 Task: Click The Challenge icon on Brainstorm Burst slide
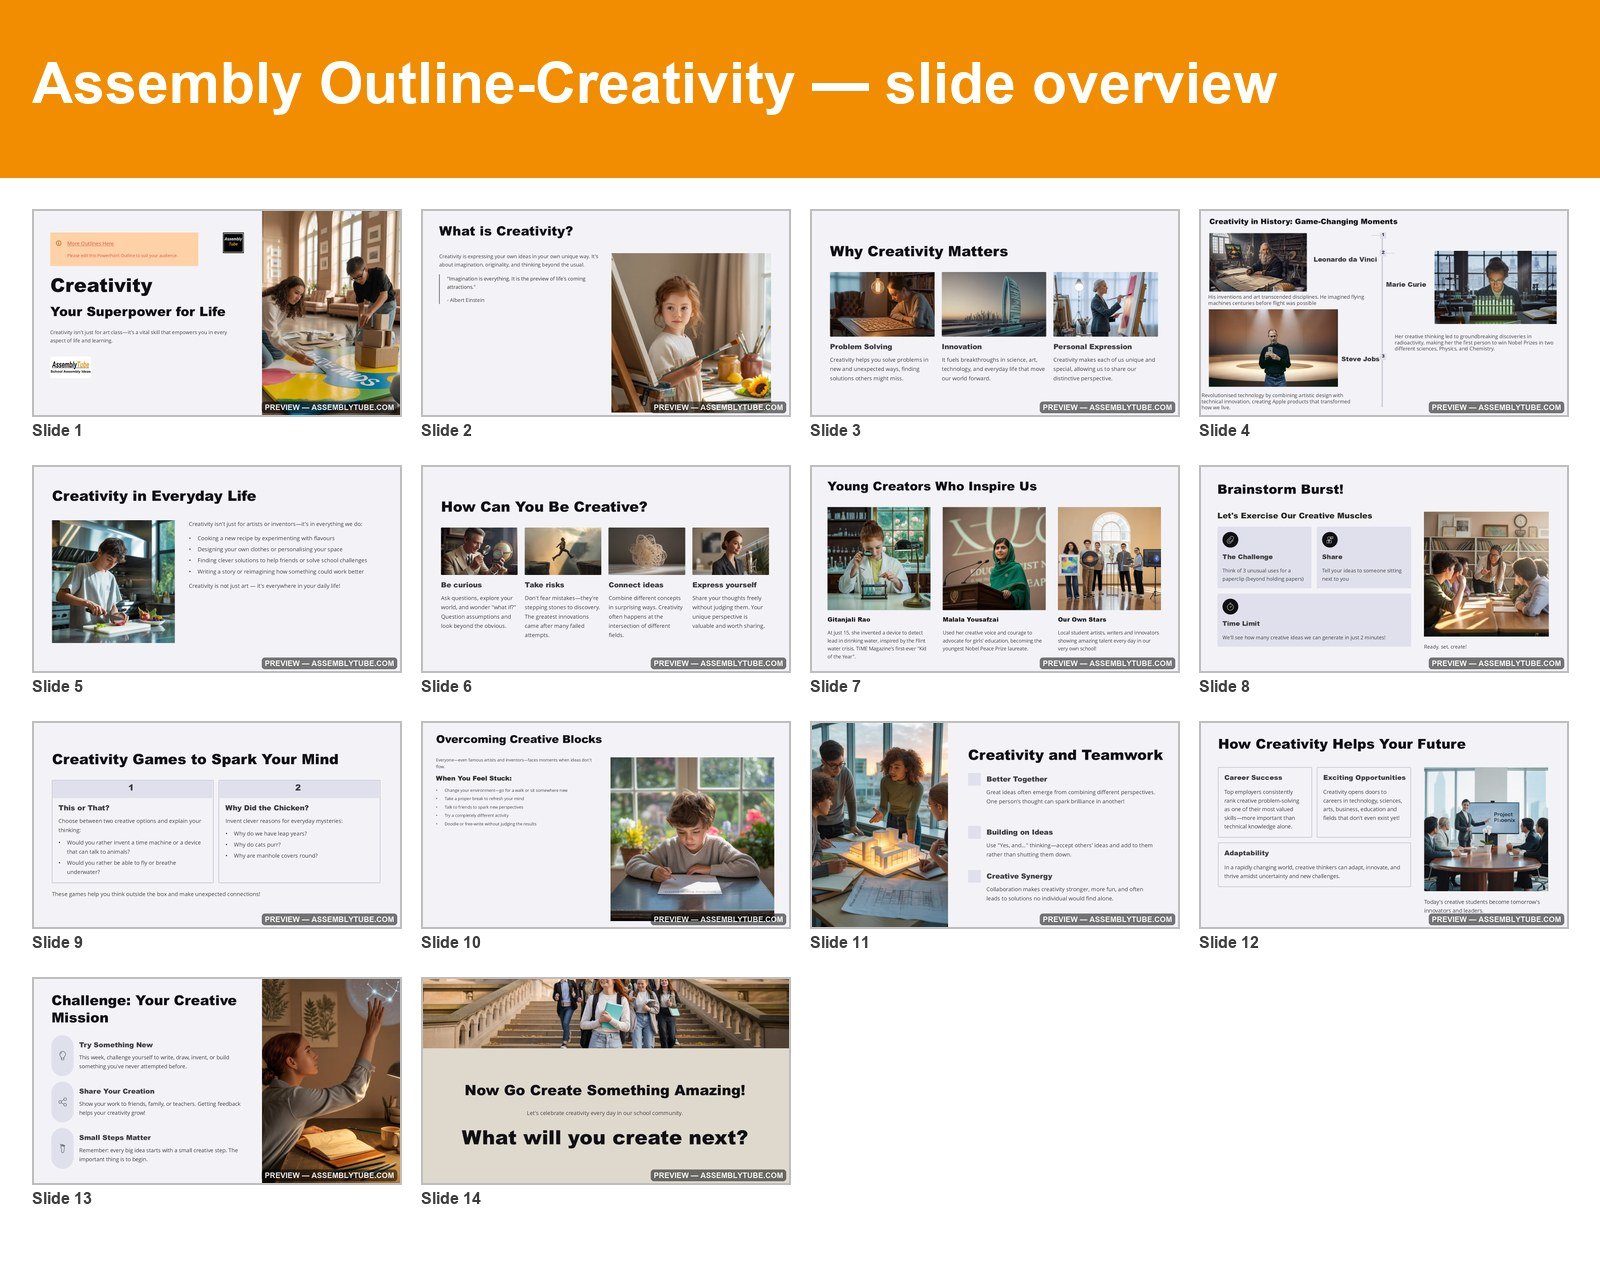coord(1230,539)
